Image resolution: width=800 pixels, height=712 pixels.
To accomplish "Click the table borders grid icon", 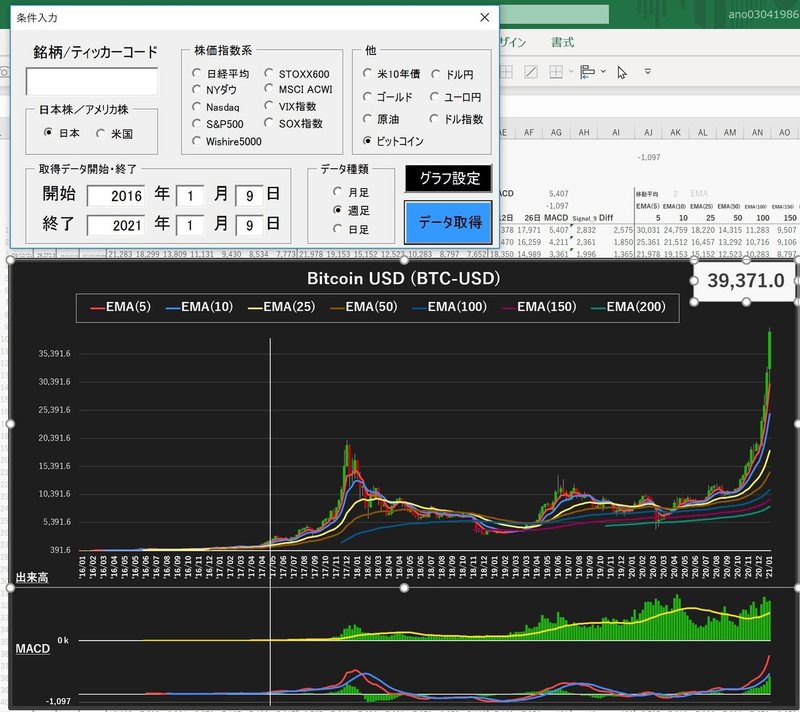I will (x=556, y=72).
